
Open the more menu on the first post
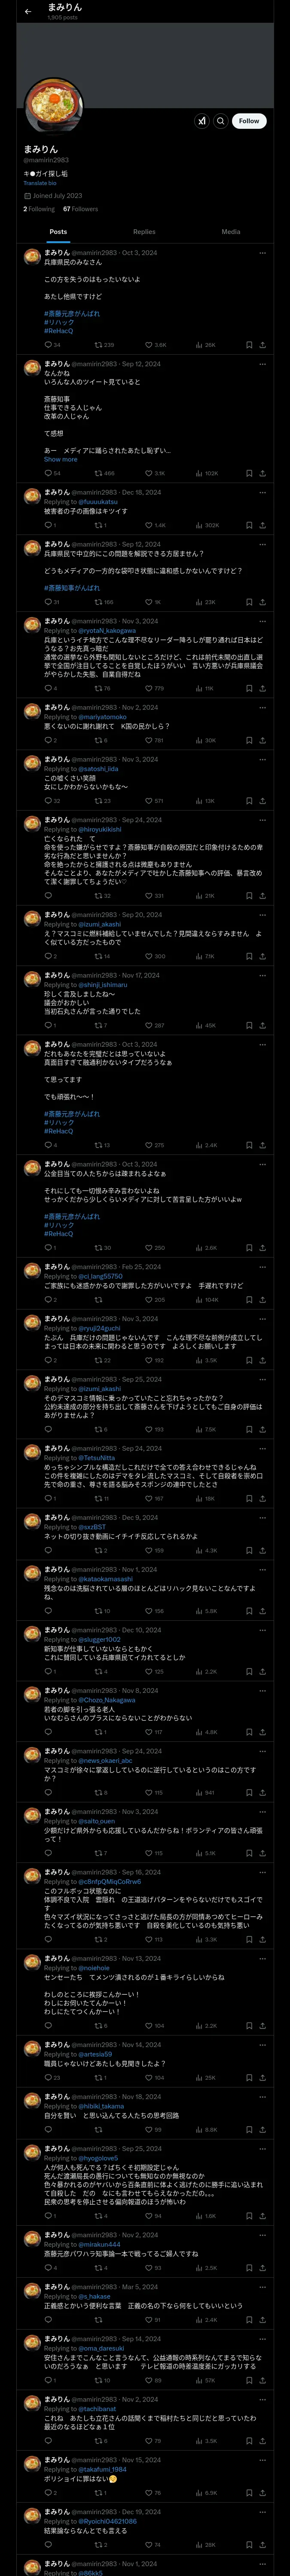click(262, 253)
